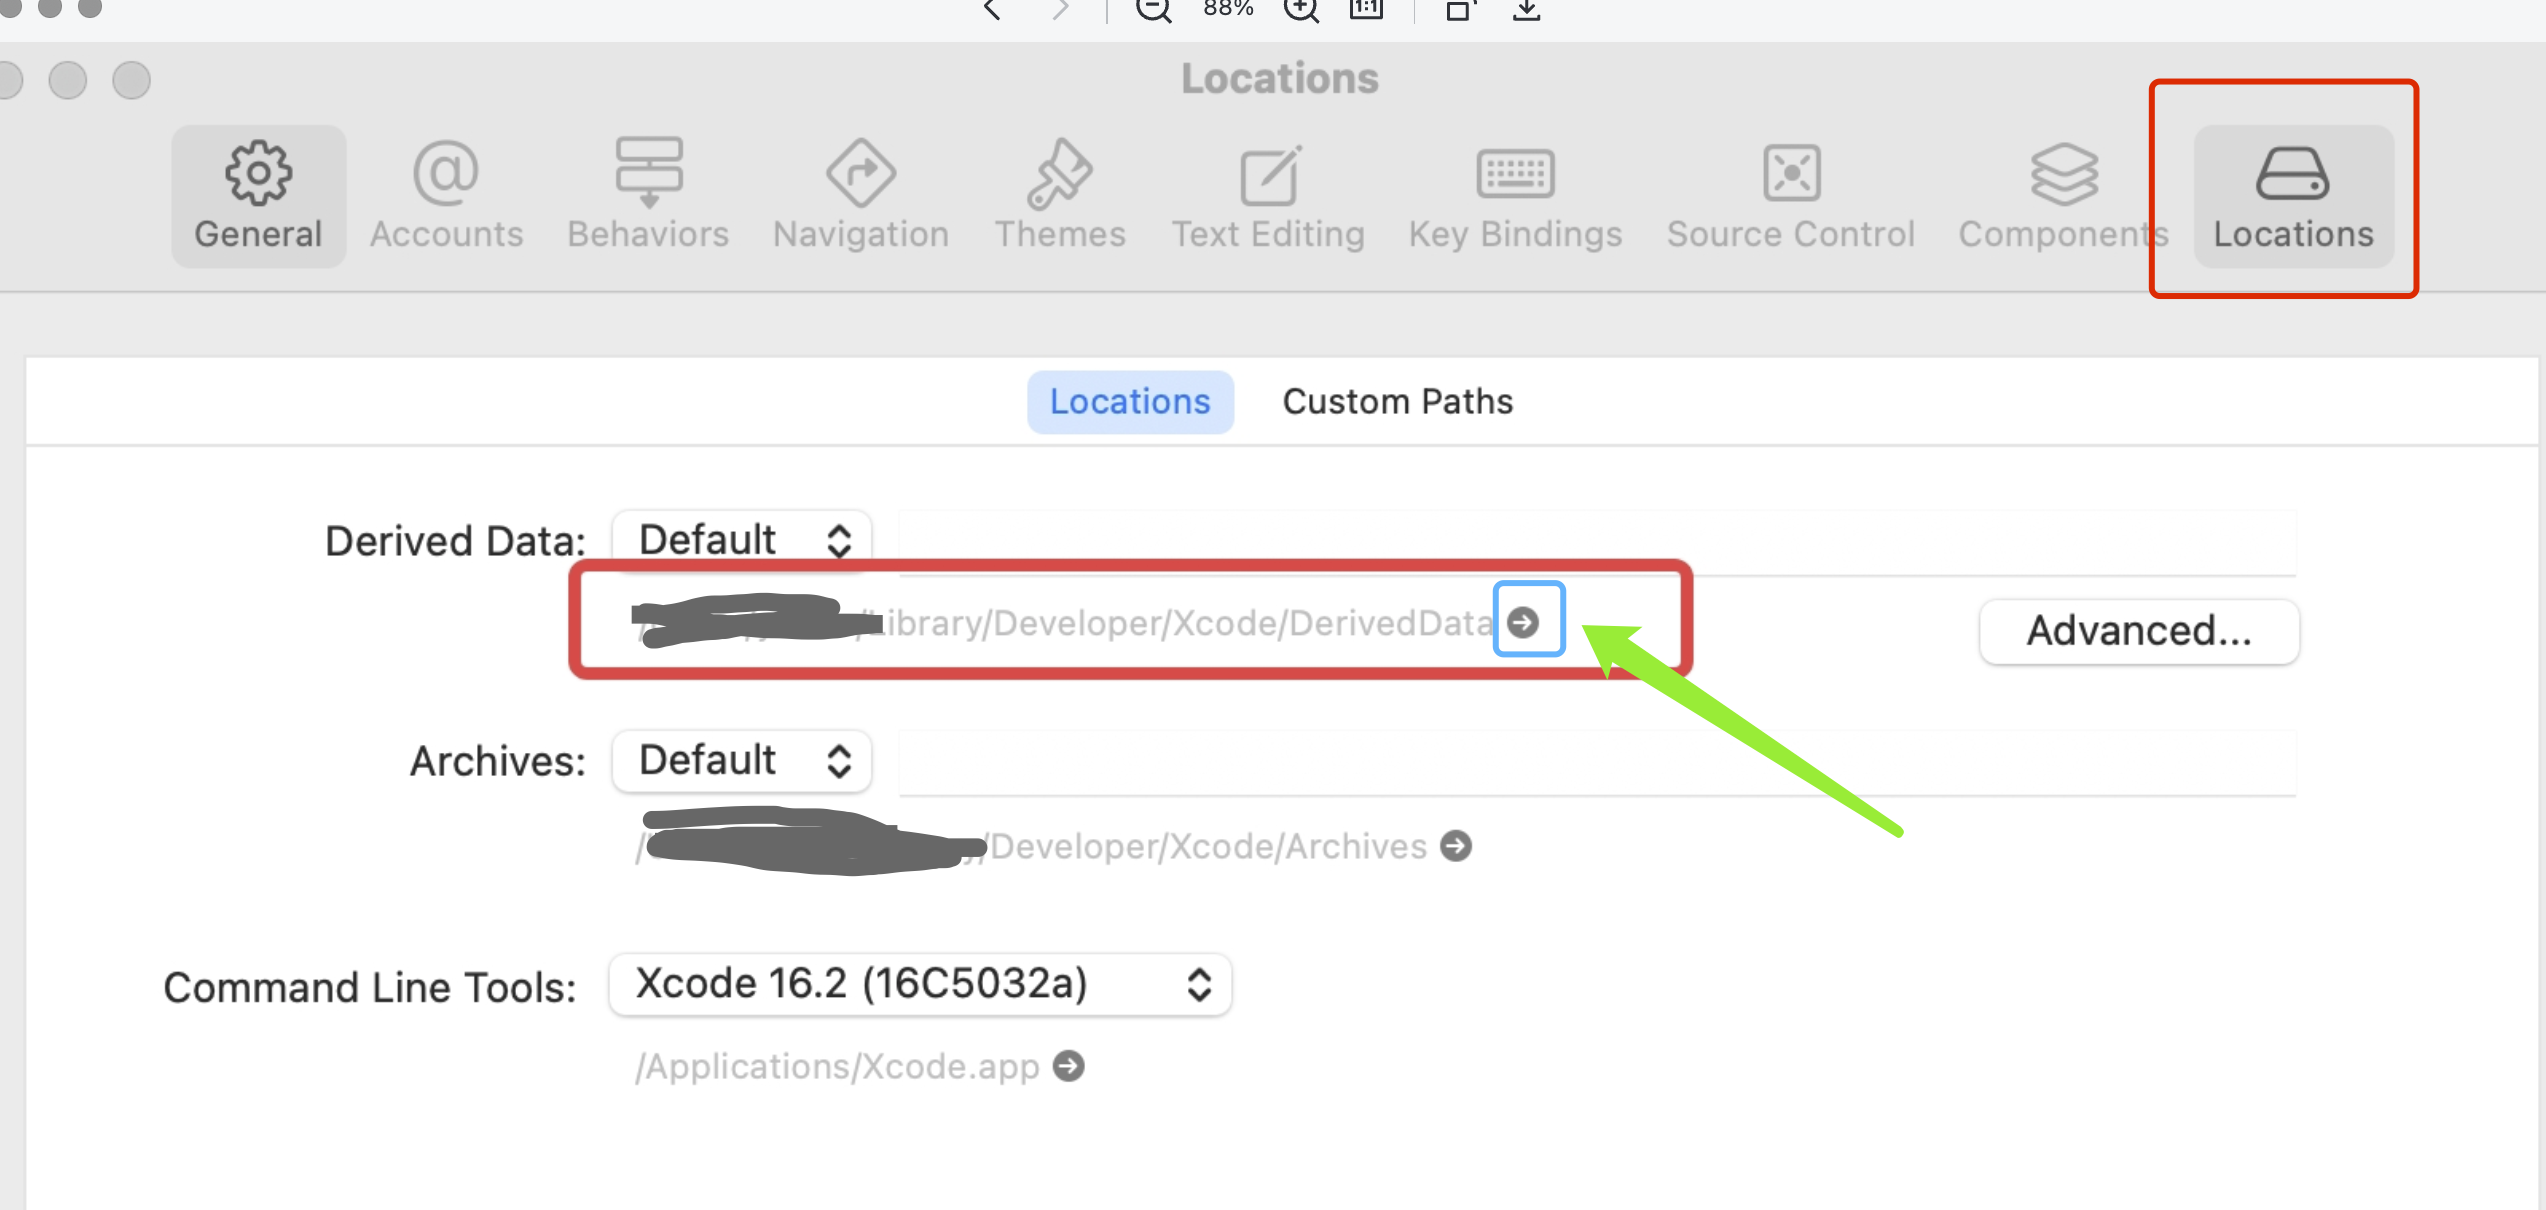
Task: Open the Key Bindings pane
Action: [x=1515, y=196]
